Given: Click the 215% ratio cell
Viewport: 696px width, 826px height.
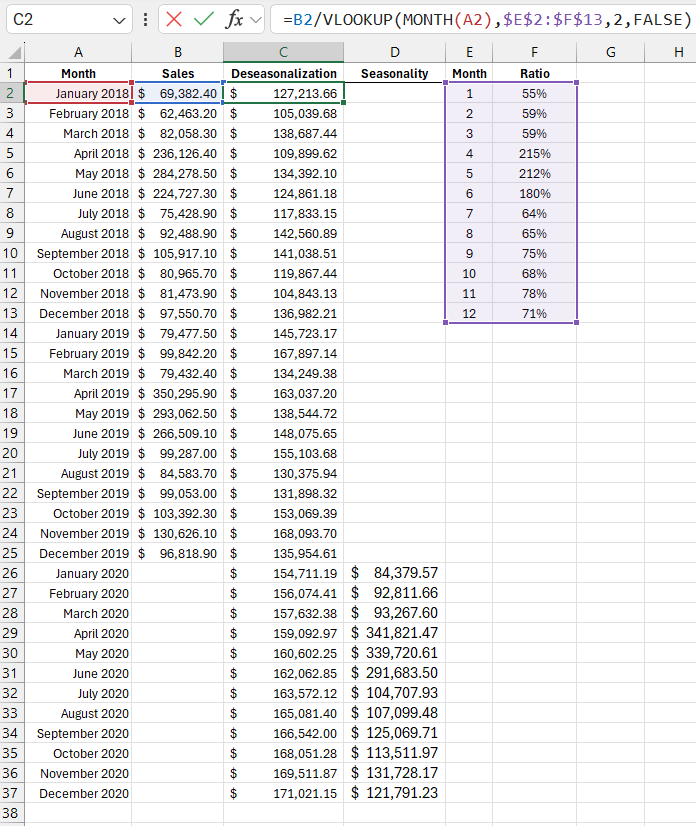Looking at the screenshot, I should (534, 153).
